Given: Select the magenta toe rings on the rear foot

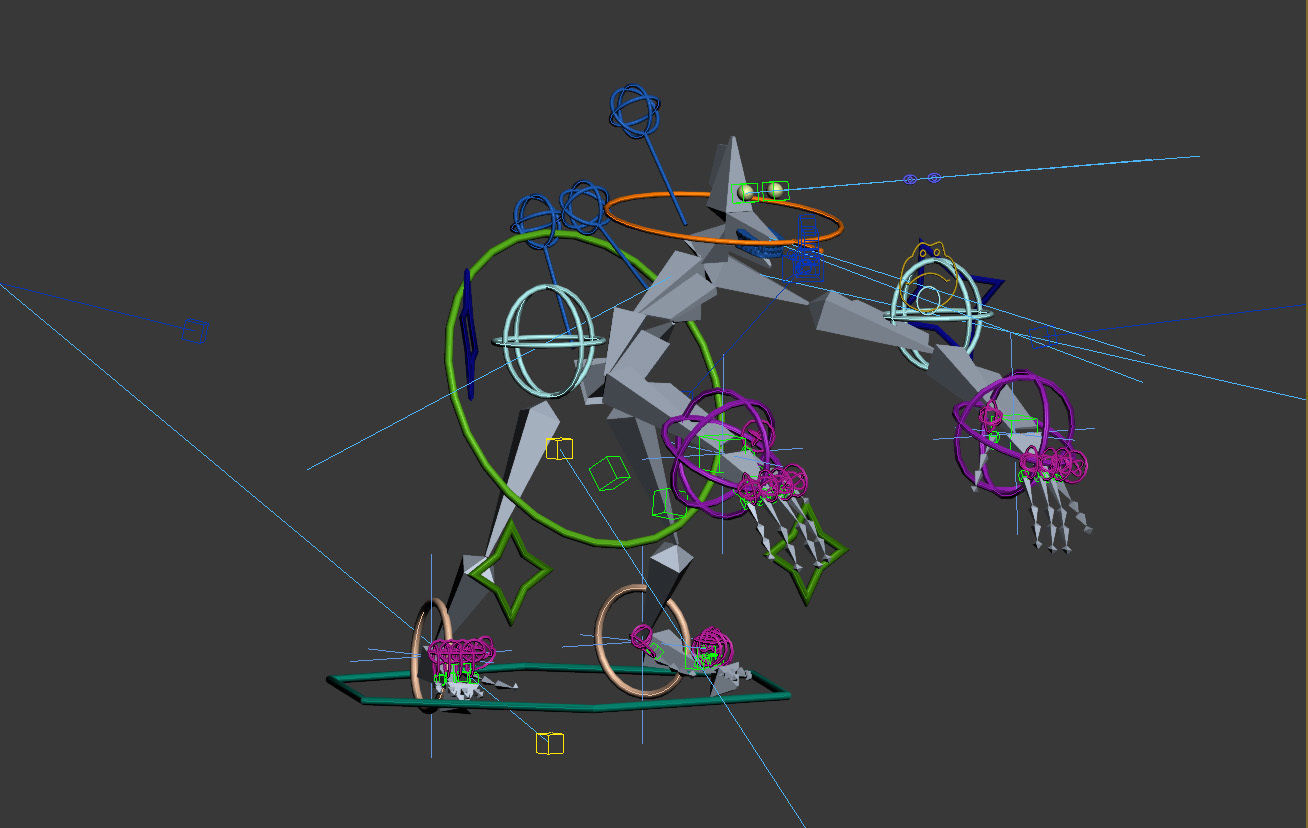Looking at the screenshot, I should pyautogui.click(x=461, y=652).
